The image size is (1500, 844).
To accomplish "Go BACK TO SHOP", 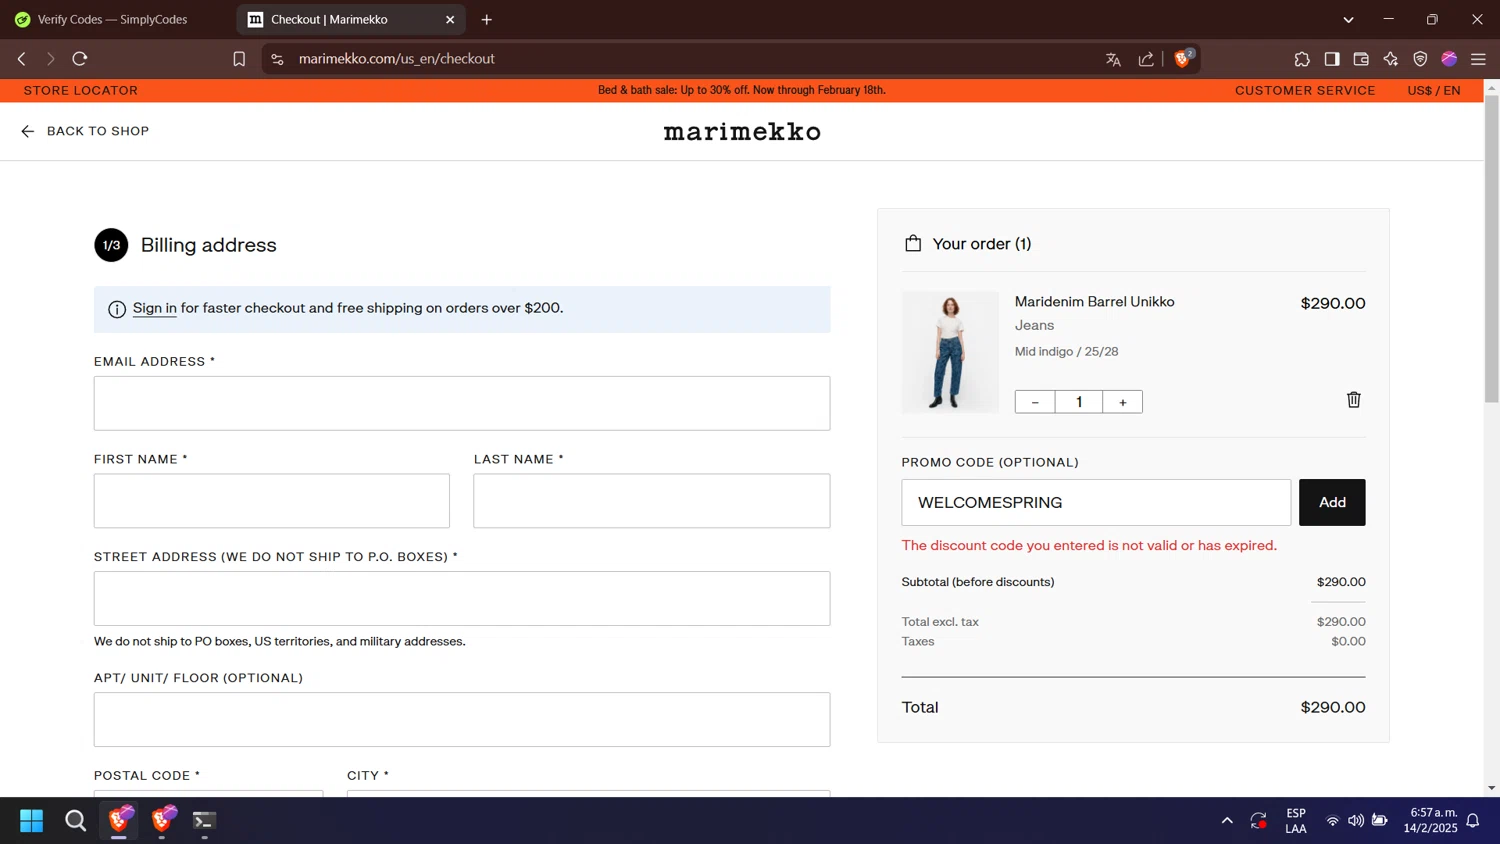I will coord(85,131).
